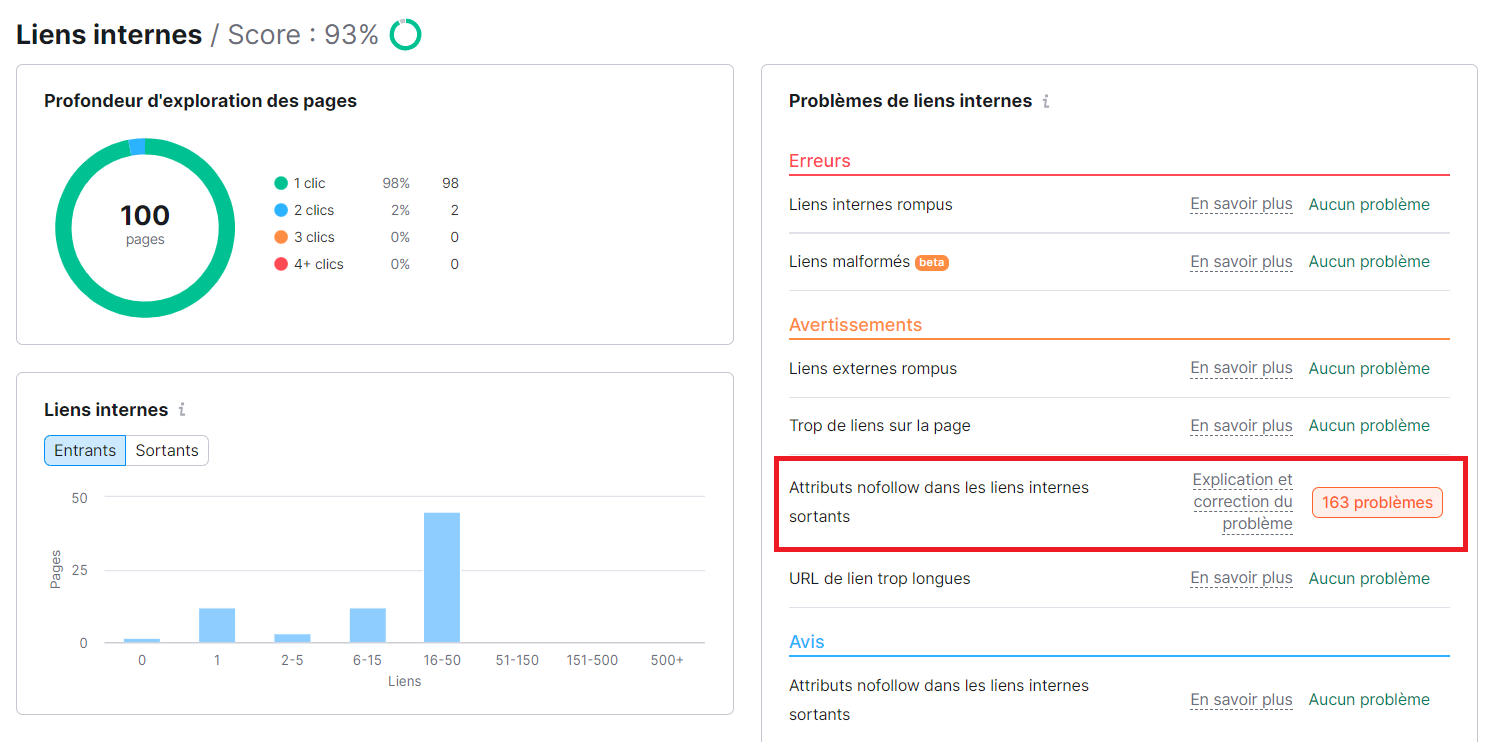The height and width of the screenshot is (742, 1502).
Task: Click the bar for 1 lien in chart
Action: [x=217, y=625]
